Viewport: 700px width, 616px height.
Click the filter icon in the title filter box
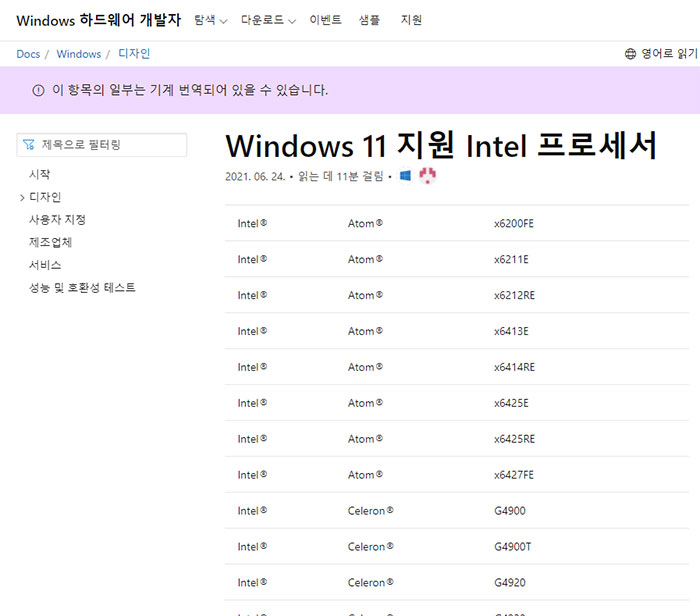click(x=29, y=145)
